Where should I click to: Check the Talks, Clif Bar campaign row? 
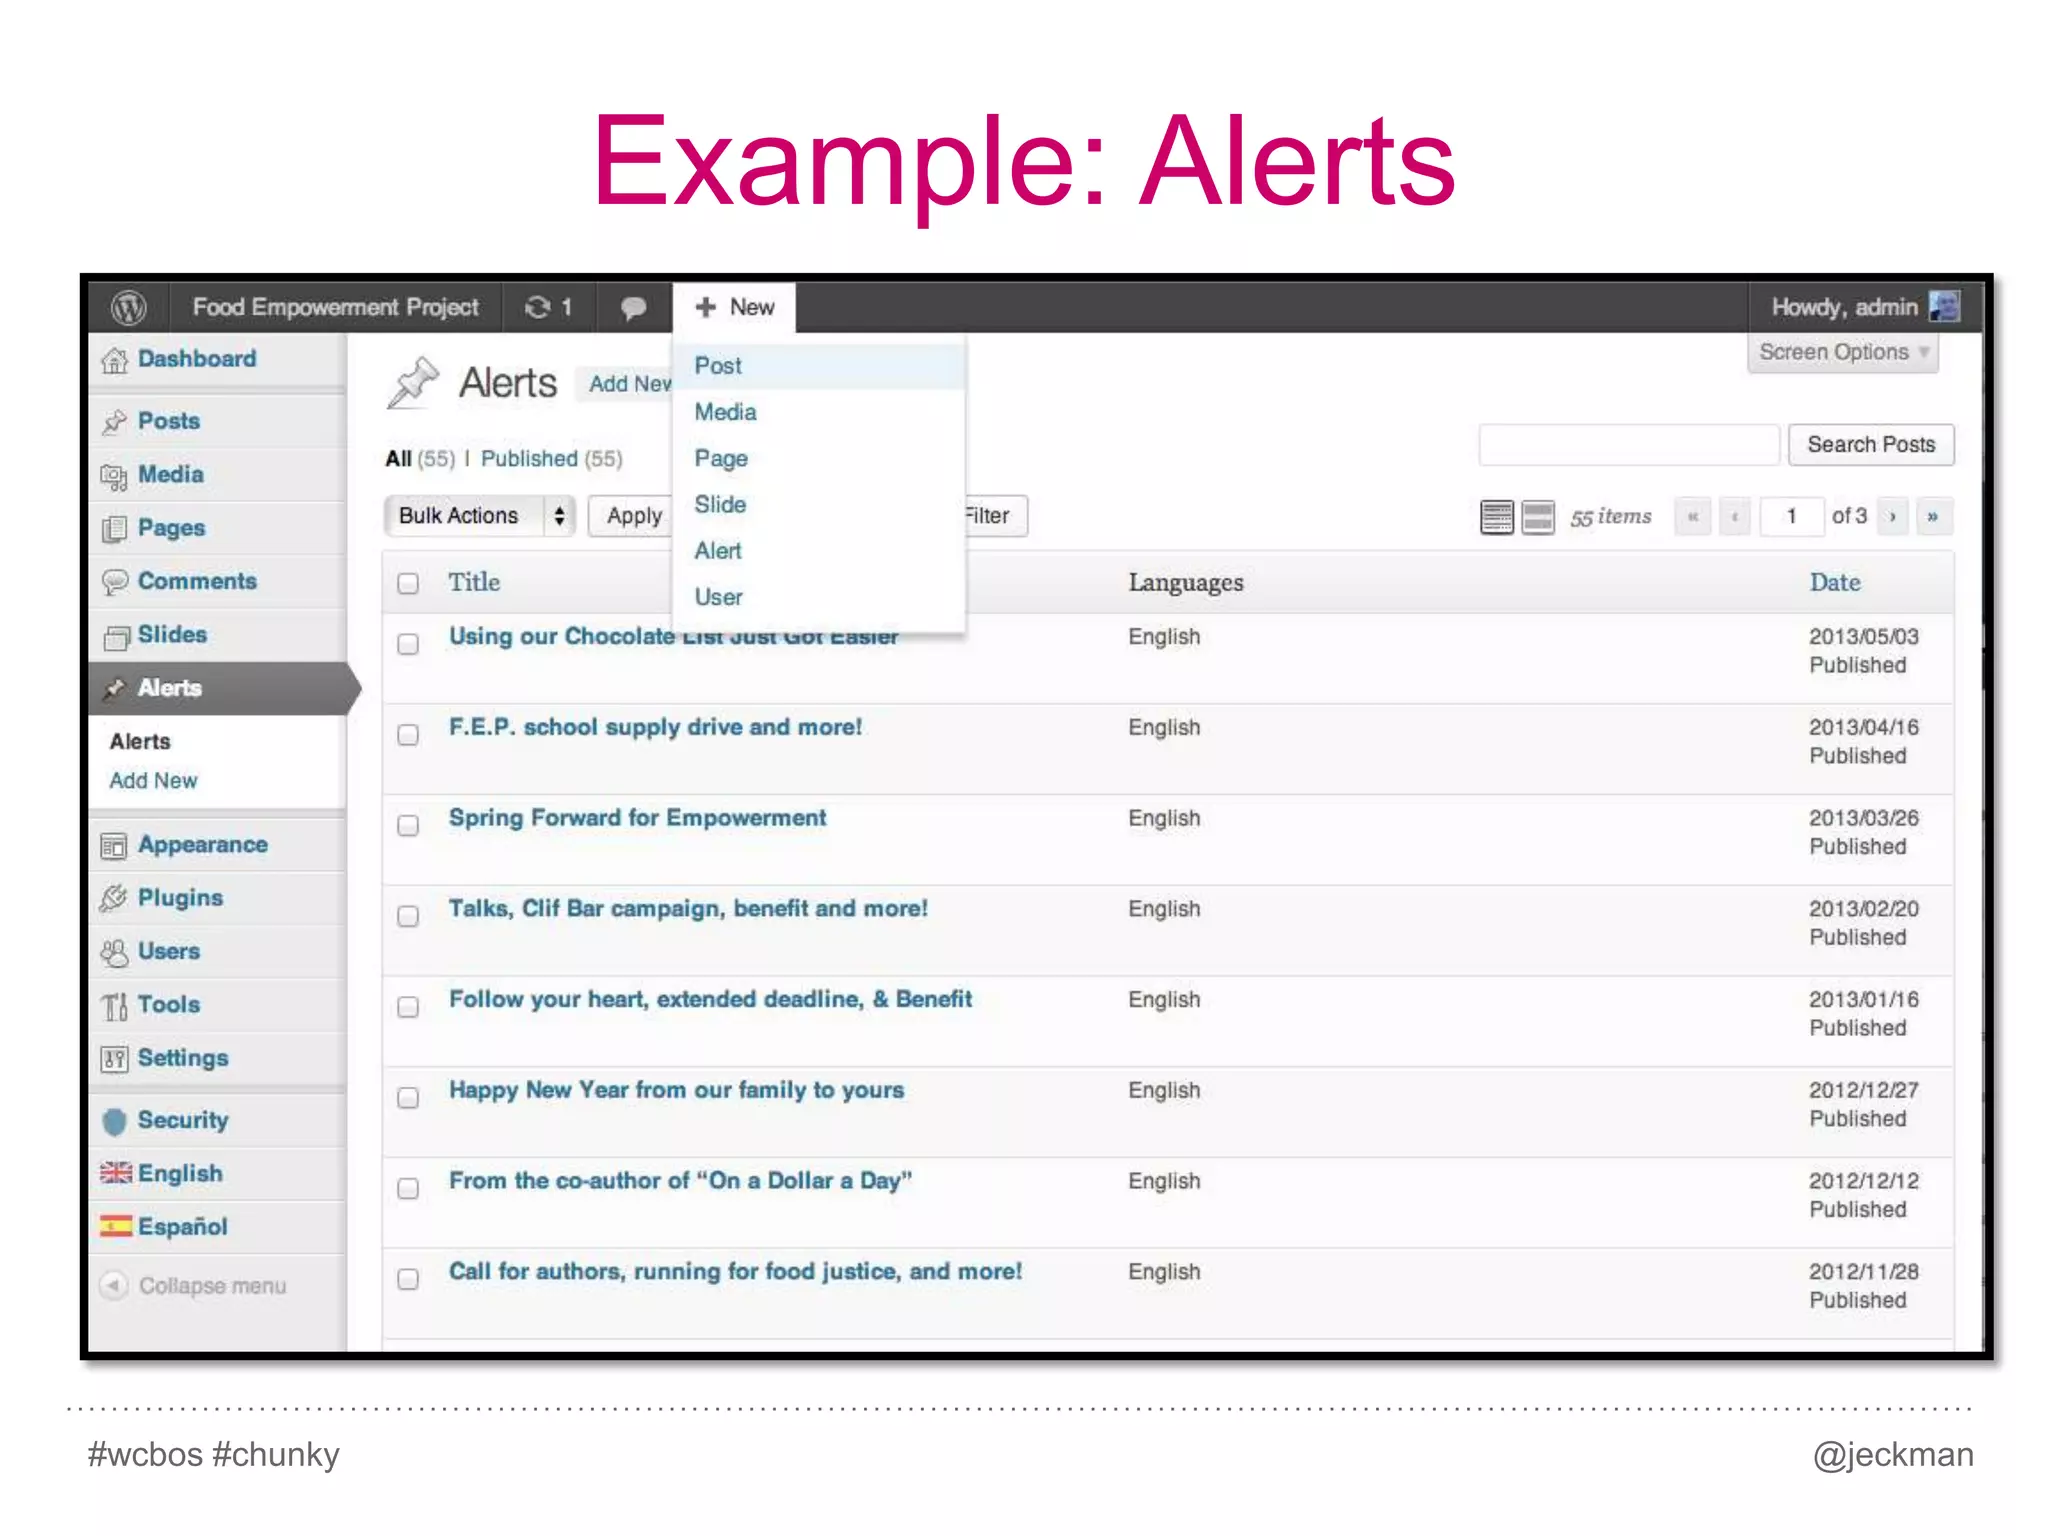click(408, 916)
